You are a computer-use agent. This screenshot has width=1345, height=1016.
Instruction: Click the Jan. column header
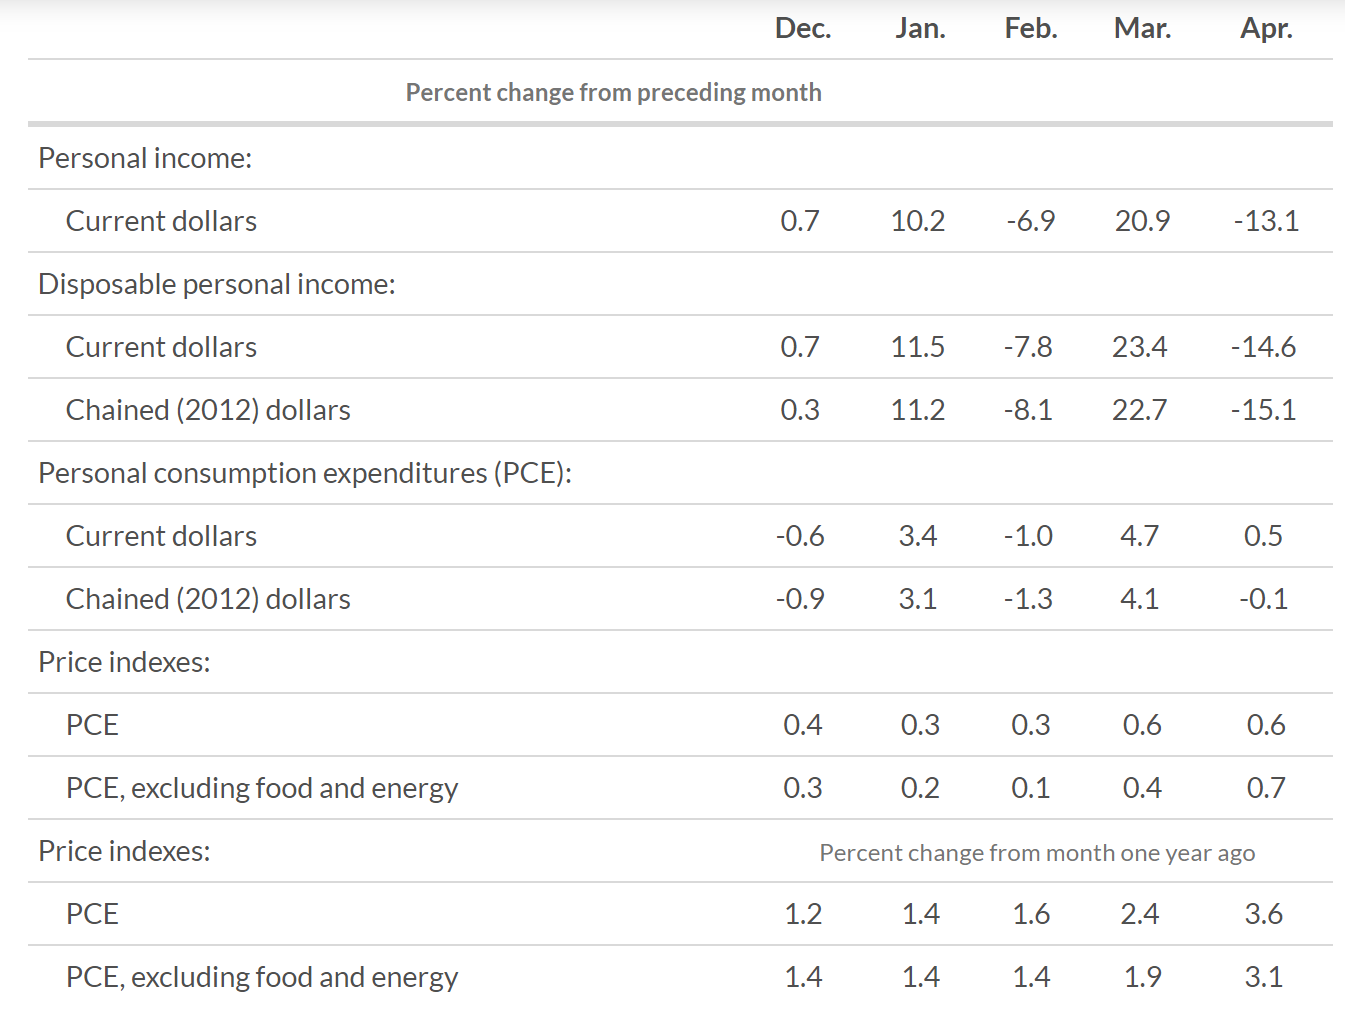(x=920, y=28)
